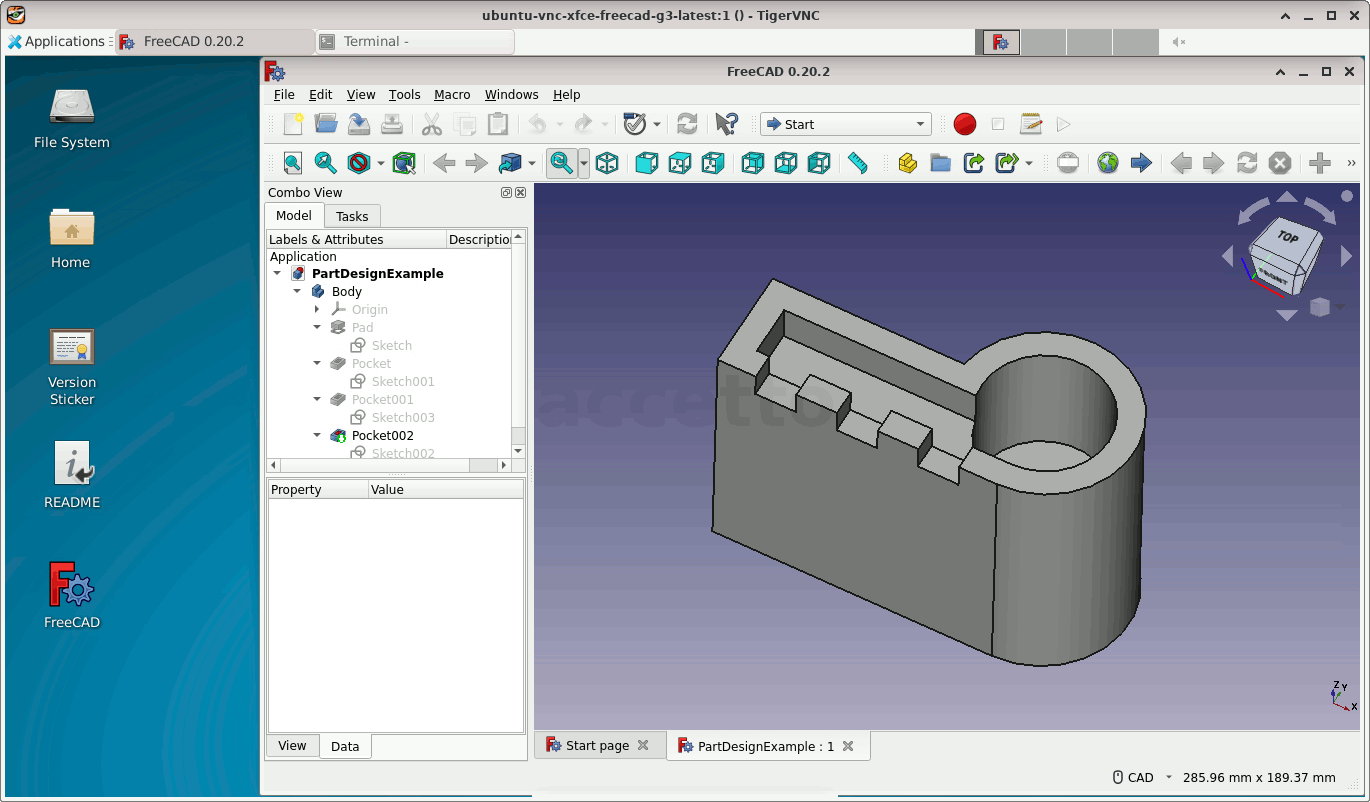Set view to Rear
The image size is (1370, 802).
click(753, 163)
